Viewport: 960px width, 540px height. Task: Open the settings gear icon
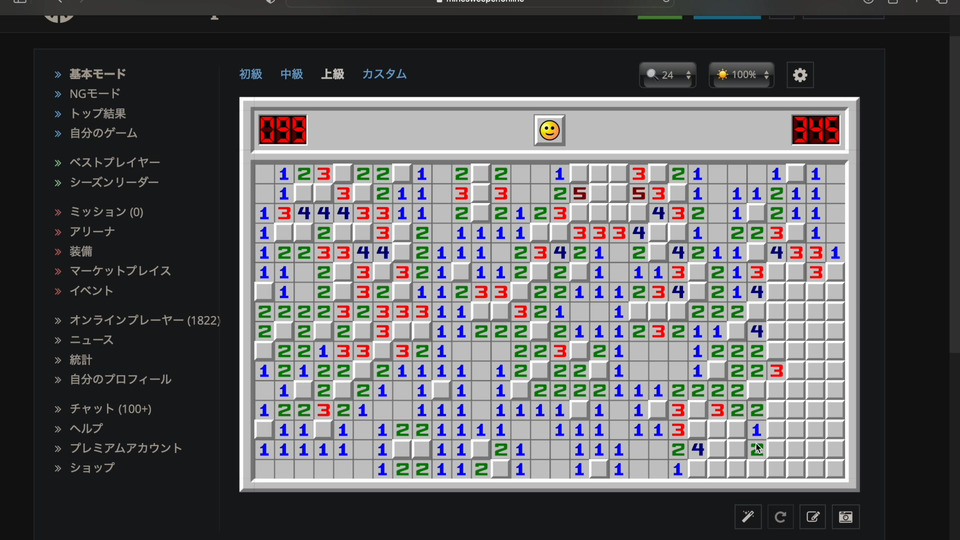coord(800,75)
